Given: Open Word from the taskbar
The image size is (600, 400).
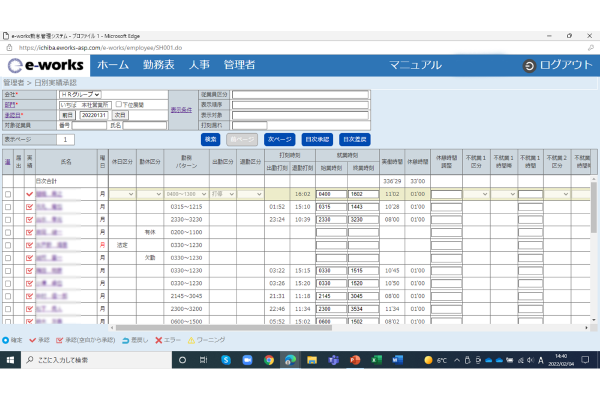Looking at the screenshot, I should coord(398,360).
